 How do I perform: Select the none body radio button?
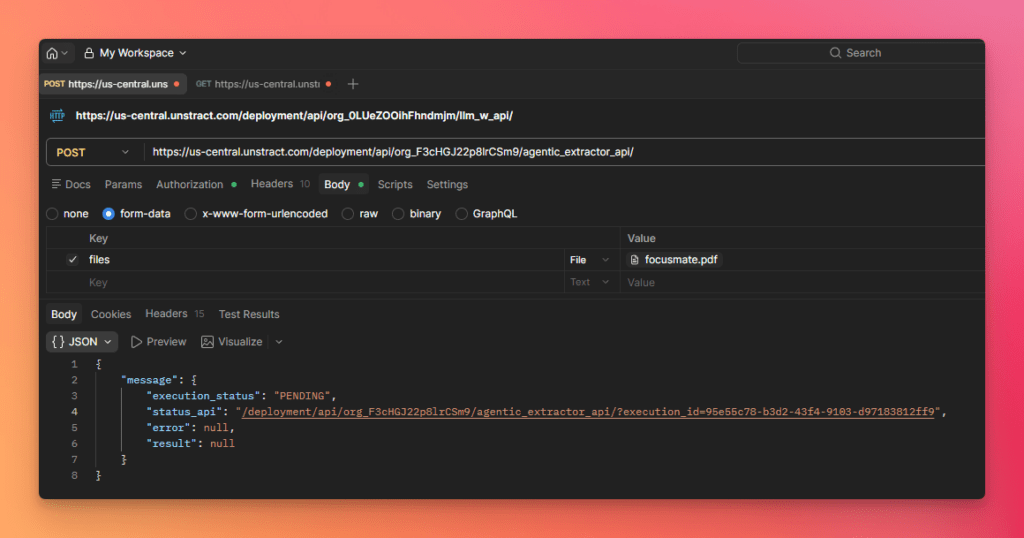[x=53, y=214]
